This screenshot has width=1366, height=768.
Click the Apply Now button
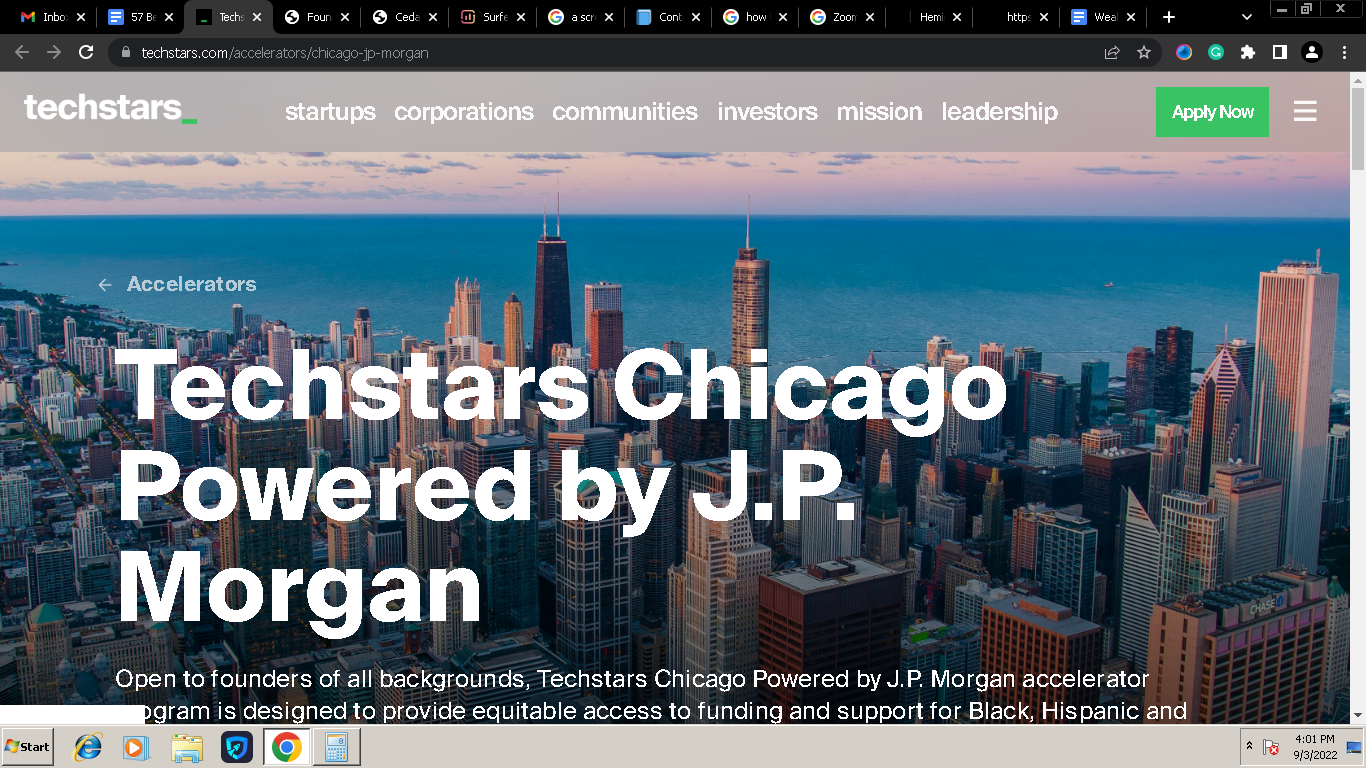[1212, 112]
